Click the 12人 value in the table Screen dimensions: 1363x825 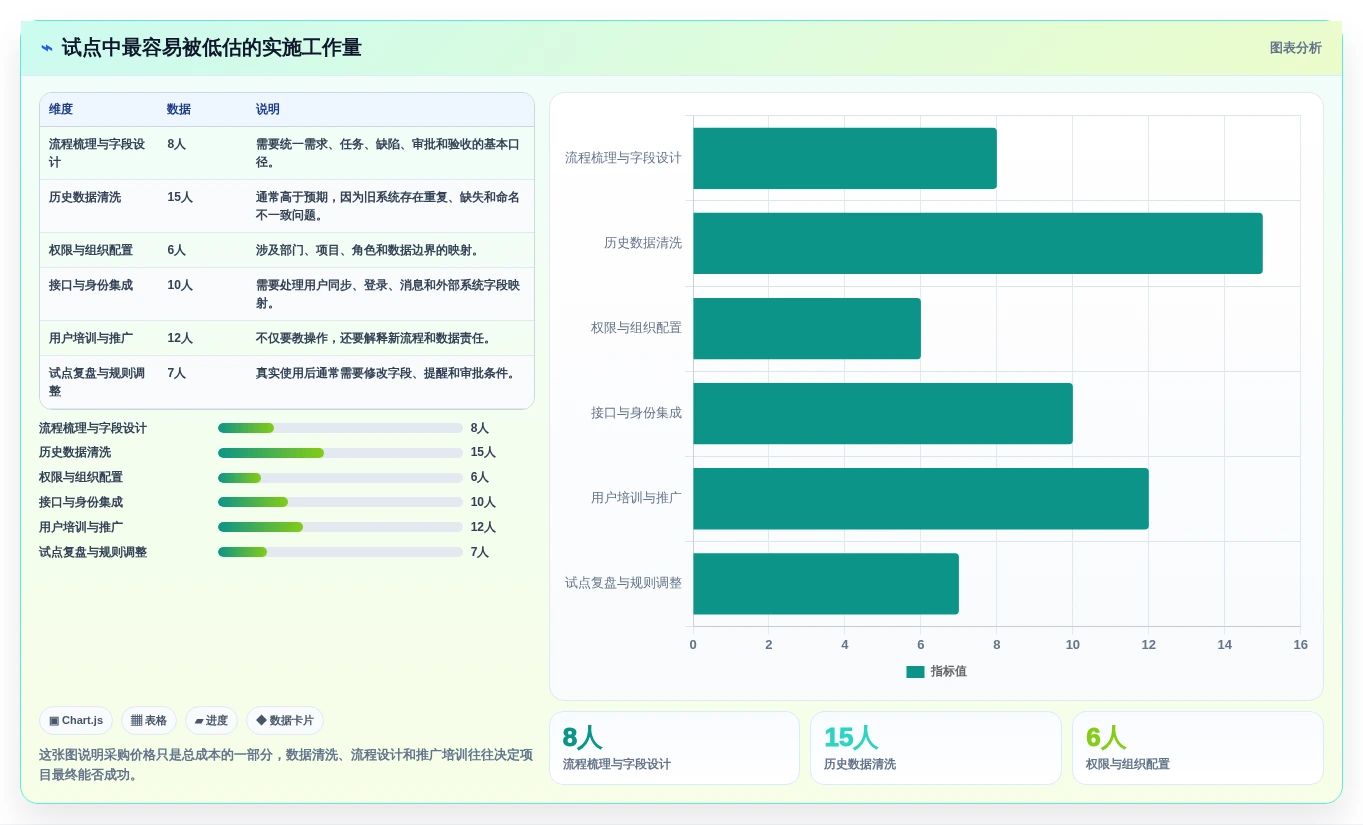(180, 338)
